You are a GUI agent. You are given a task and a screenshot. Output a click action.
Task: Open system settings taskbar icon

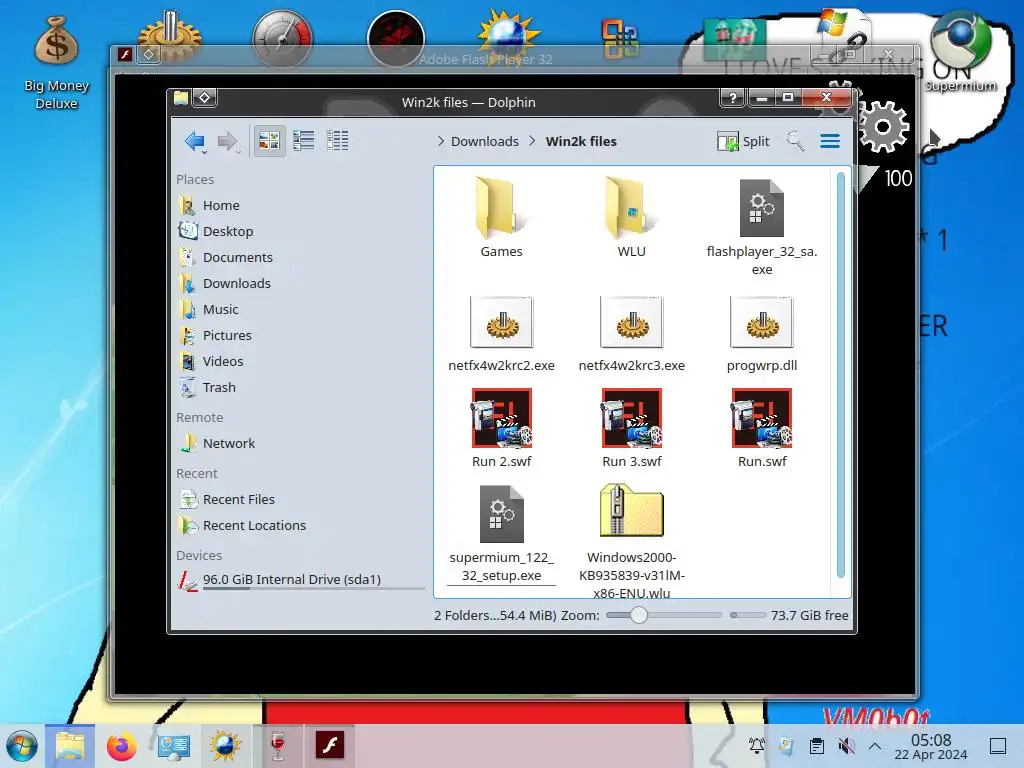pyautogui.click(x=173, y=746)
